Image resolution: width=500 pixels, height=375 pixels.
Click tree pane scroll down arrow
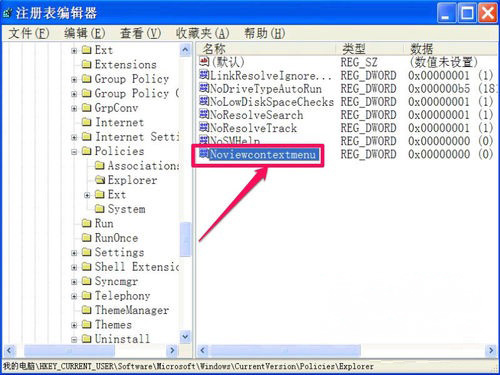point(185,337)
